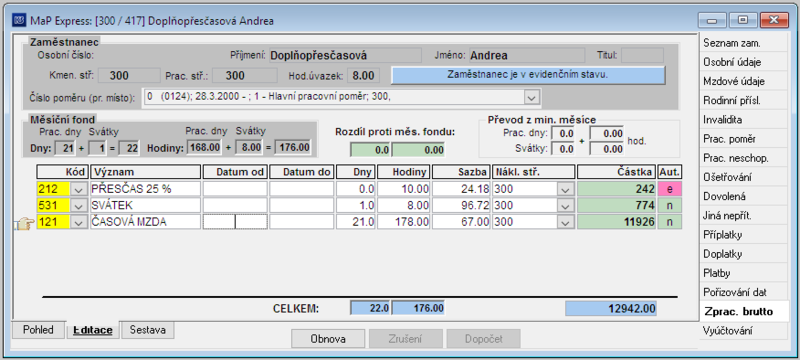Click the monthly fund hours total 176.00
The image size is (800, 360).
pyautogui.click(x=292, y=148)
